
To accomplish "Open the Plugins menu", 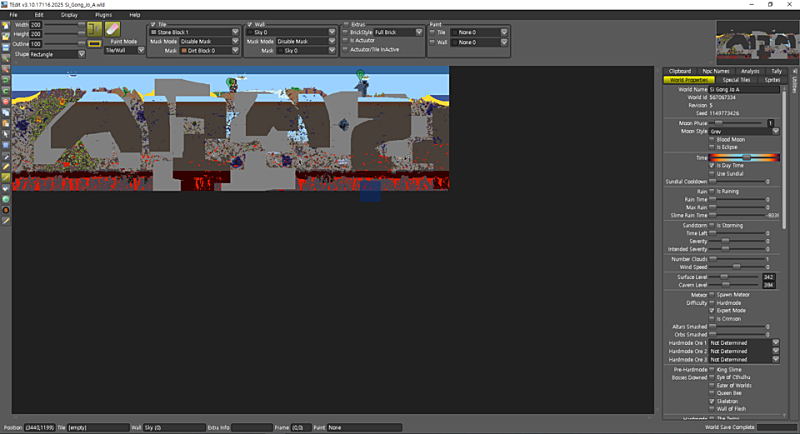I will (x=104, y=15).
